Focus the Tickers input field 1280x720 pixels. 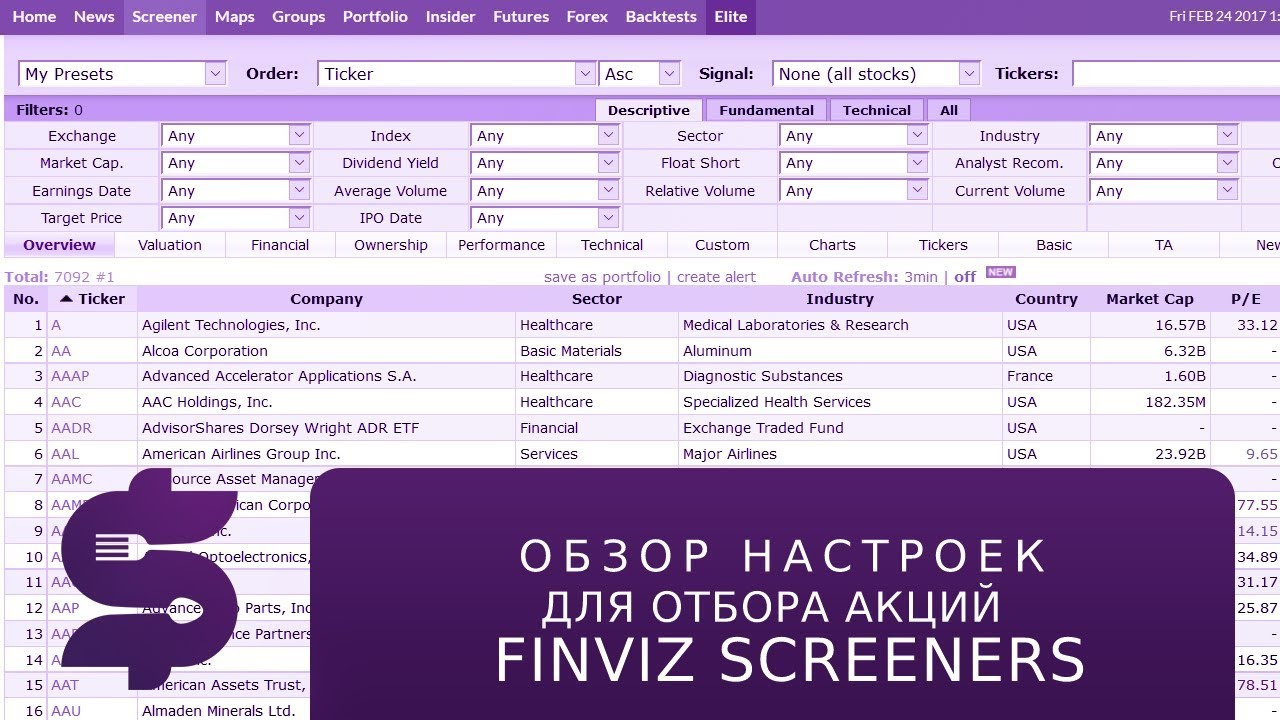coord(1176,74)
